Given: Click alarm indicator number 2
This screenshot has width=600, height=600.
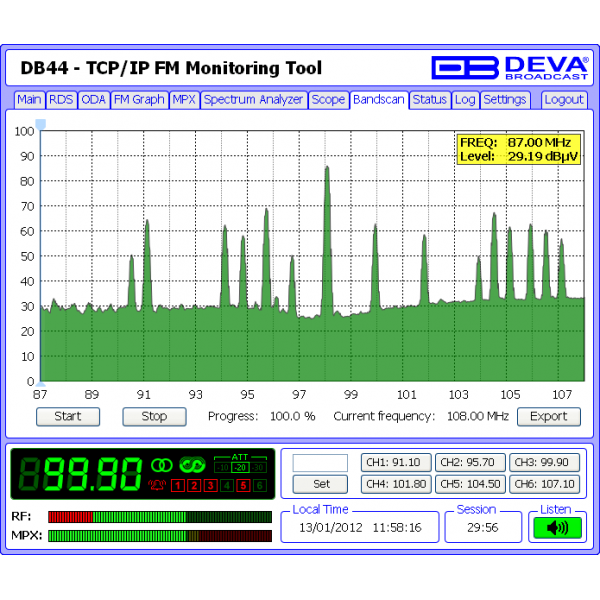Looking at the screenshot, I should point(194,486).
